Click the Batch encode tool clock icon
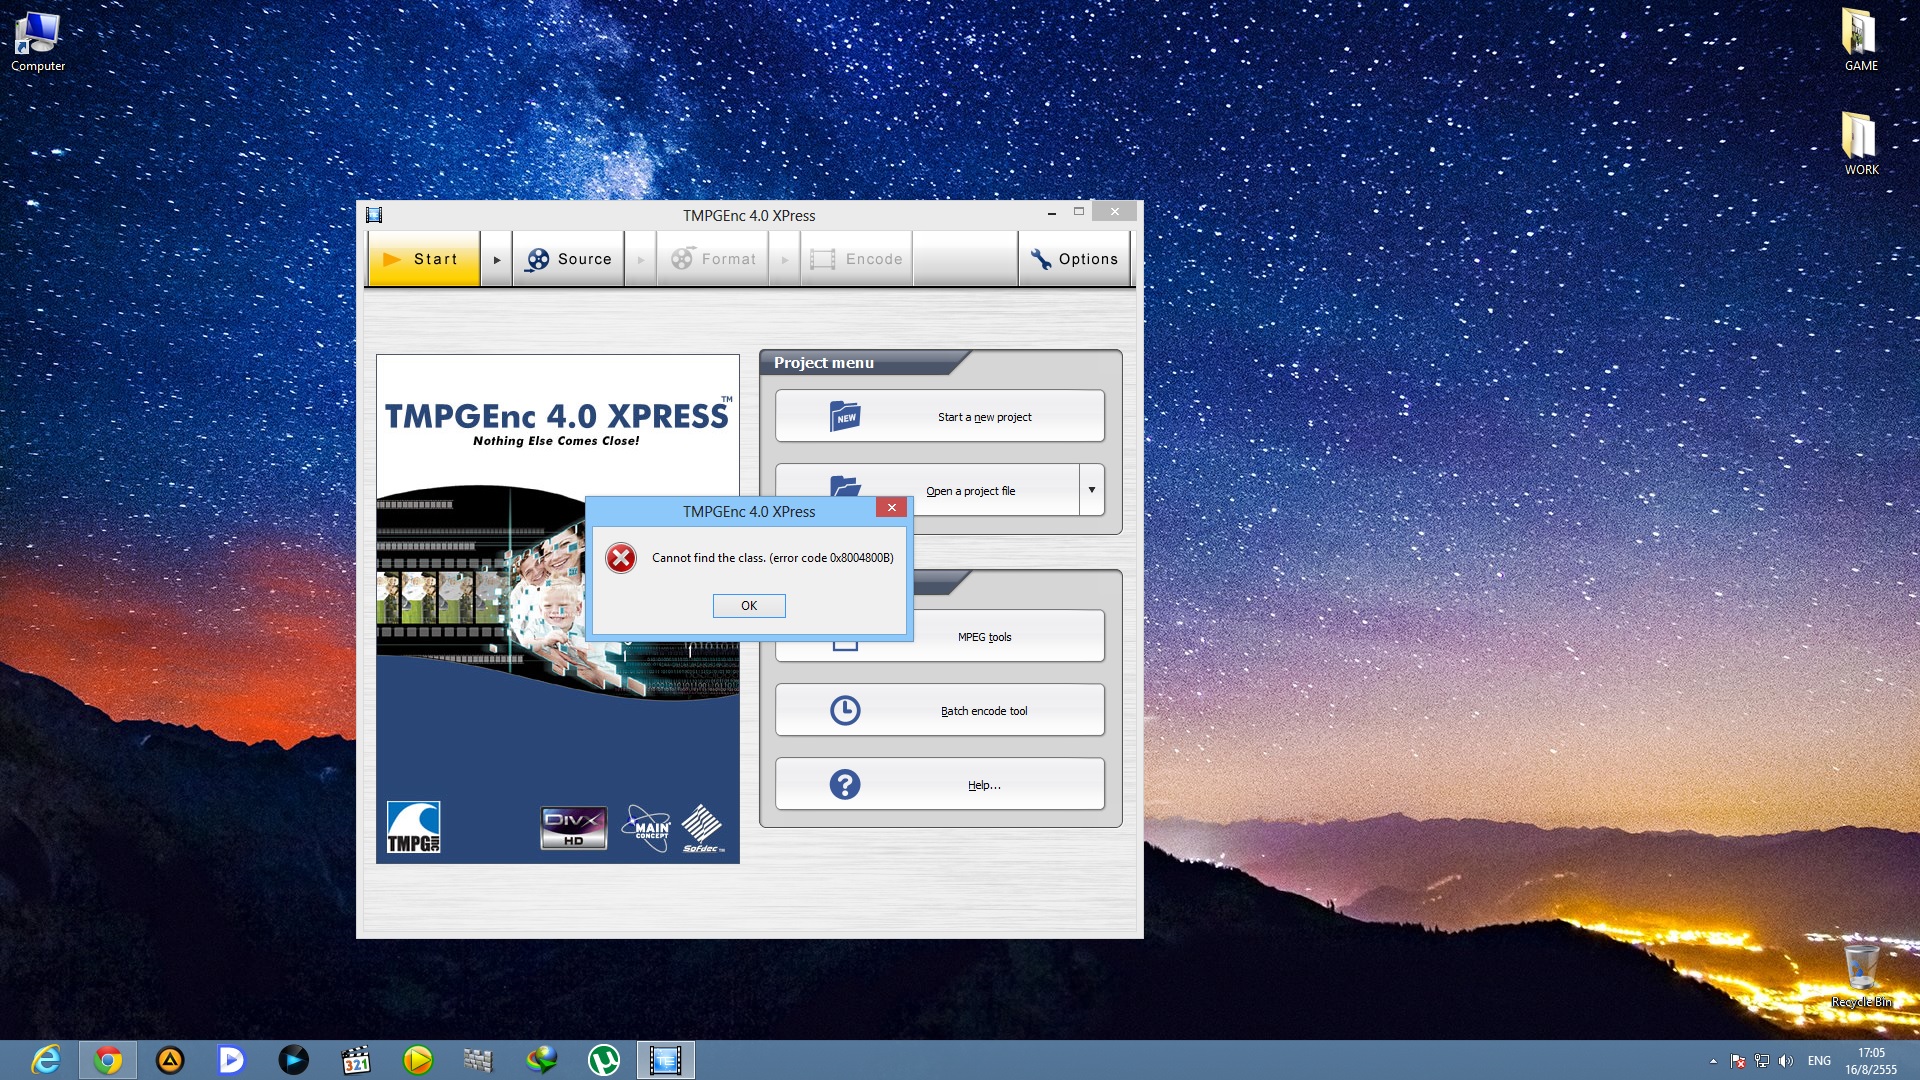 click(x=845, y=711)
